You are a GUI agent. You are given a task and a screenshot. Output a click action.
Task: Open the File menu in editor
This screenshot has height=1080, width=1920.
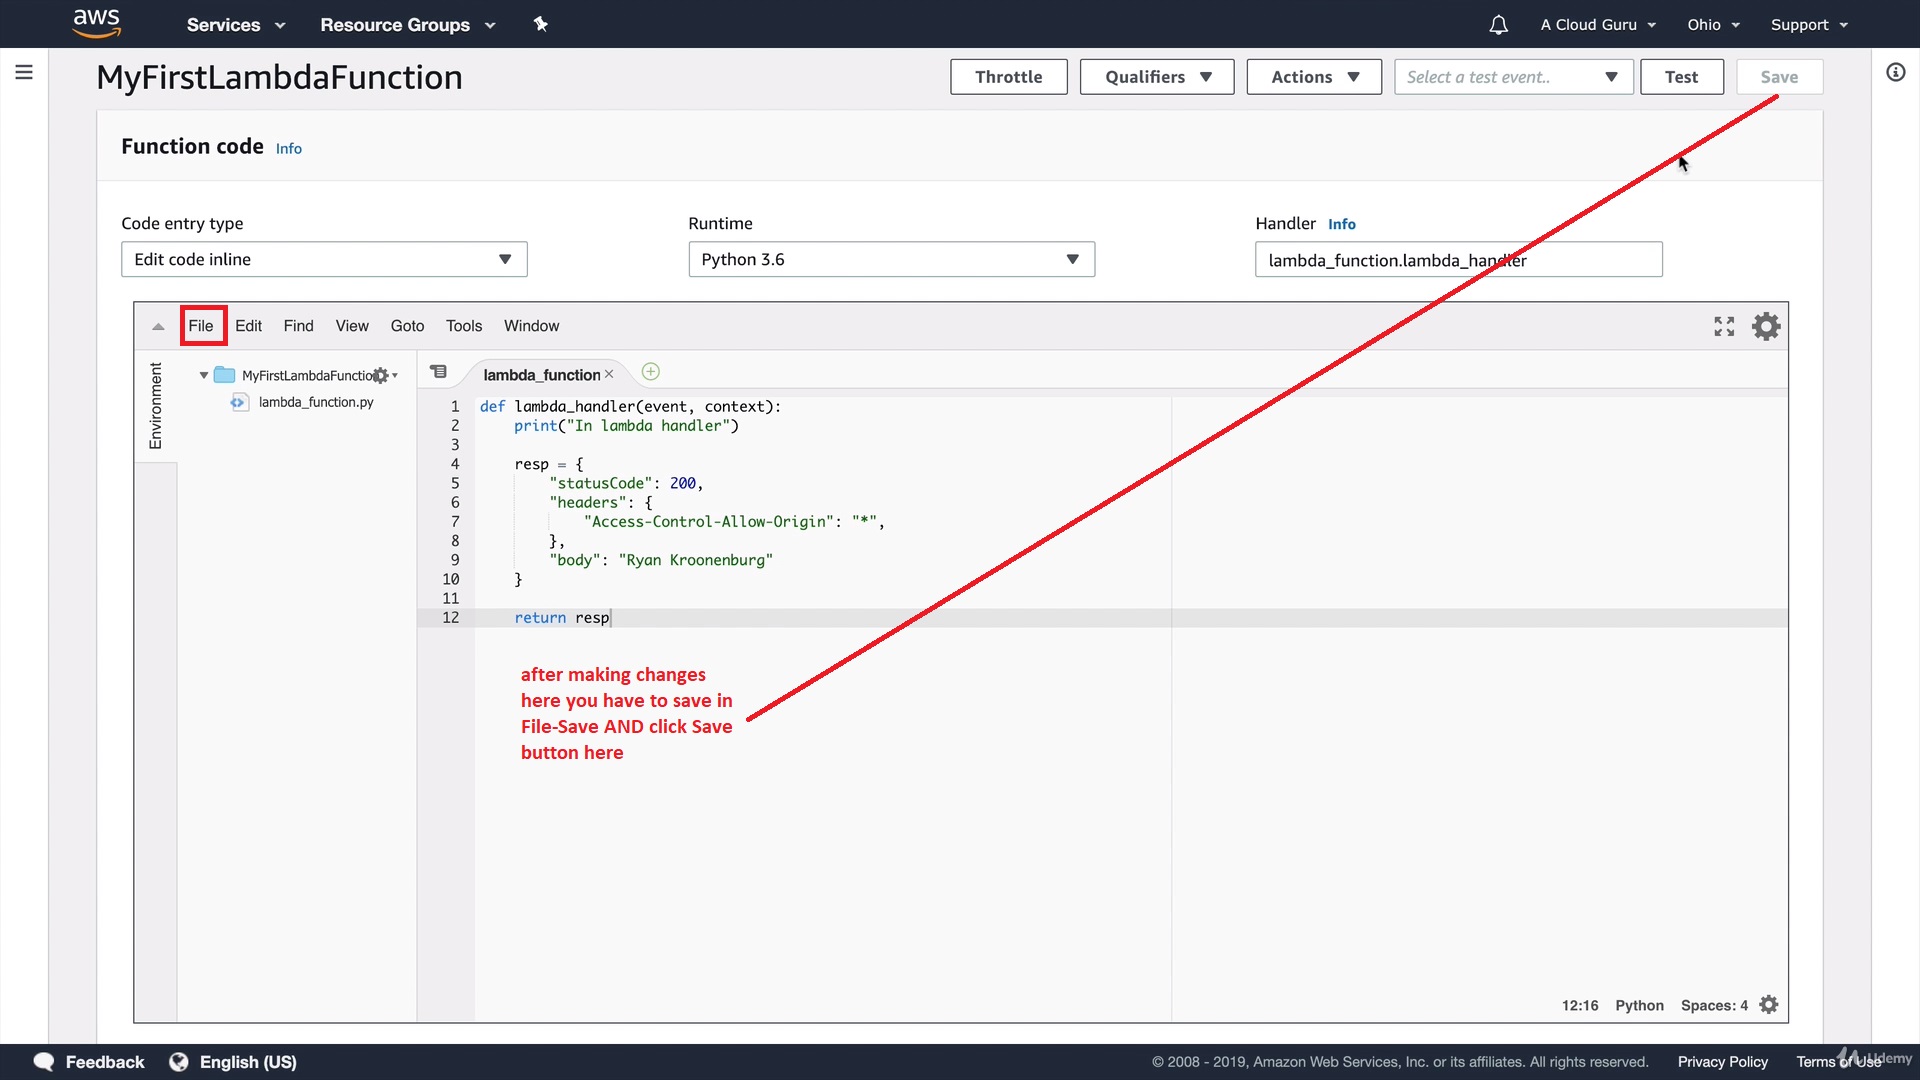click(x=201, y=326)
